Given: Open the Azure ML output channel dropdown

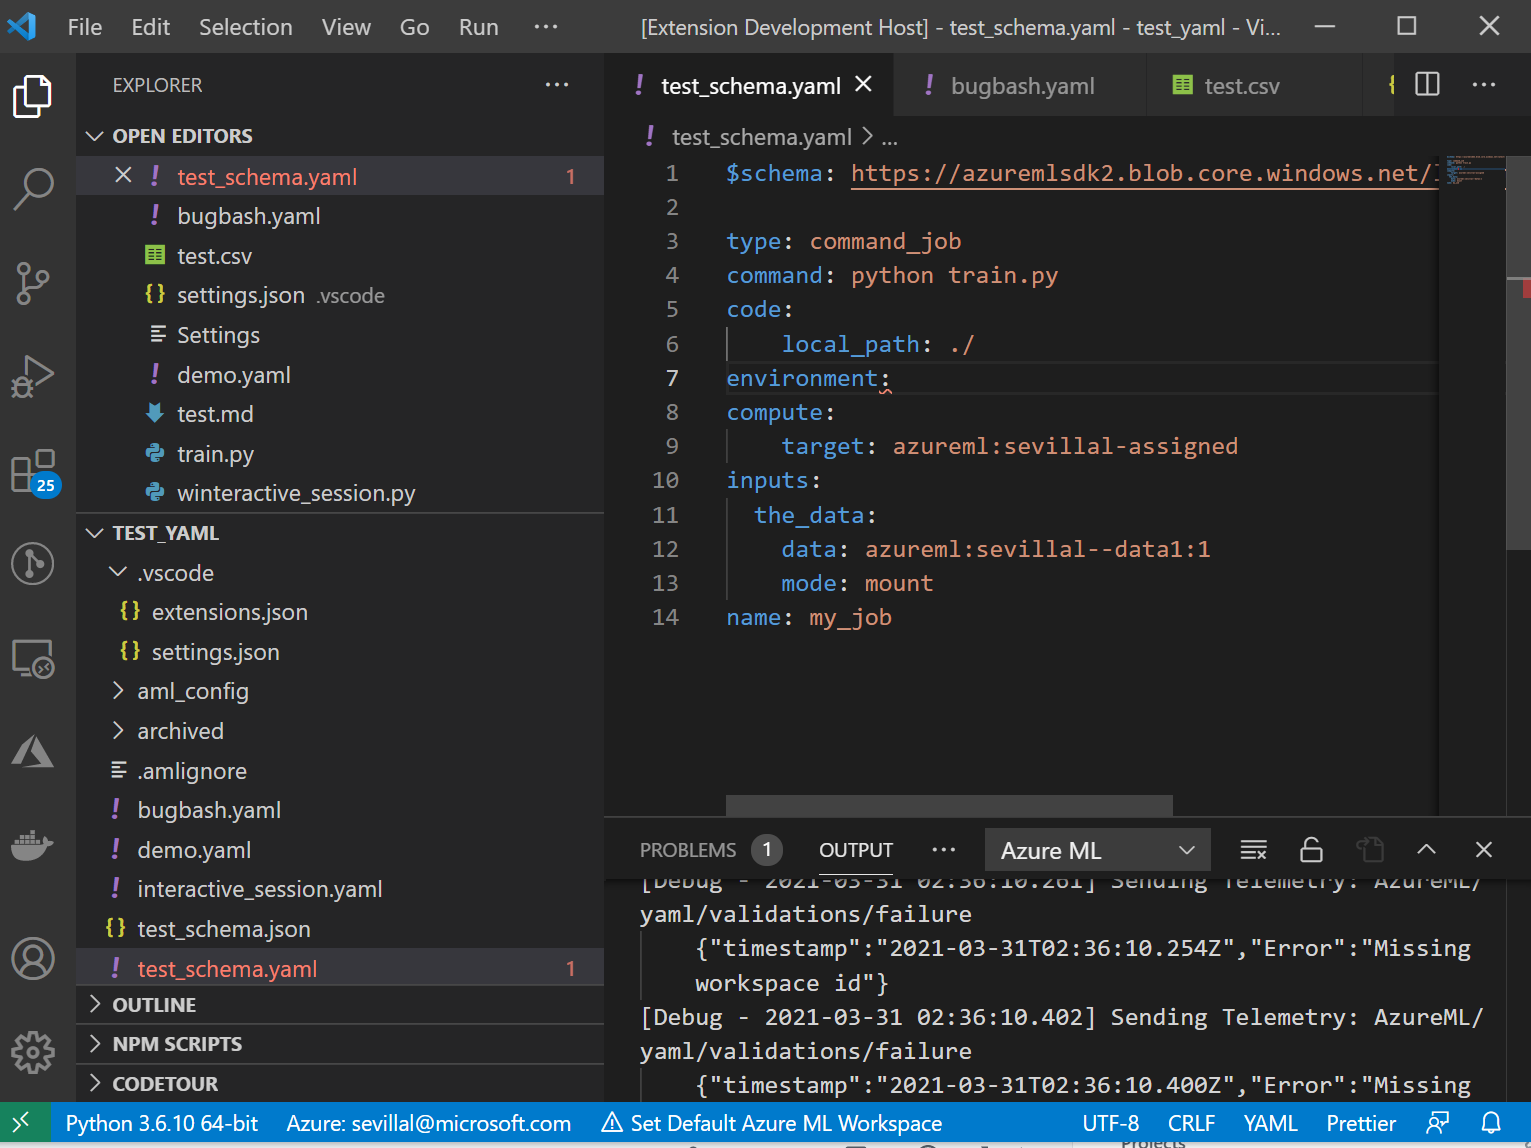Looking at the screenshot, I should click(1097, 849).
